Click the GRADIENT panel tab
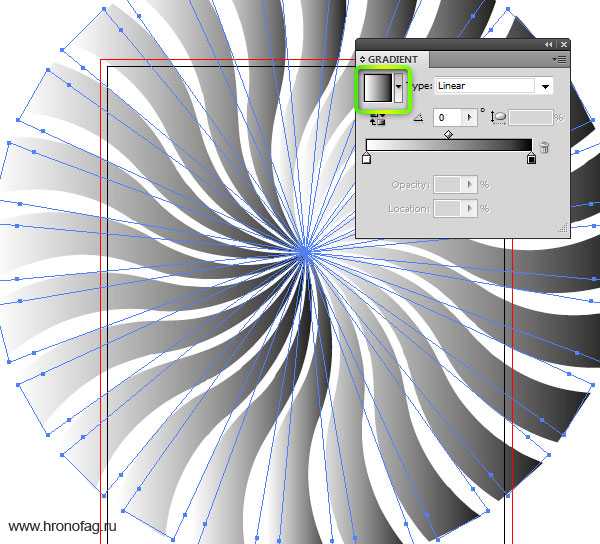The image size is (600, 544). (393, 59)
